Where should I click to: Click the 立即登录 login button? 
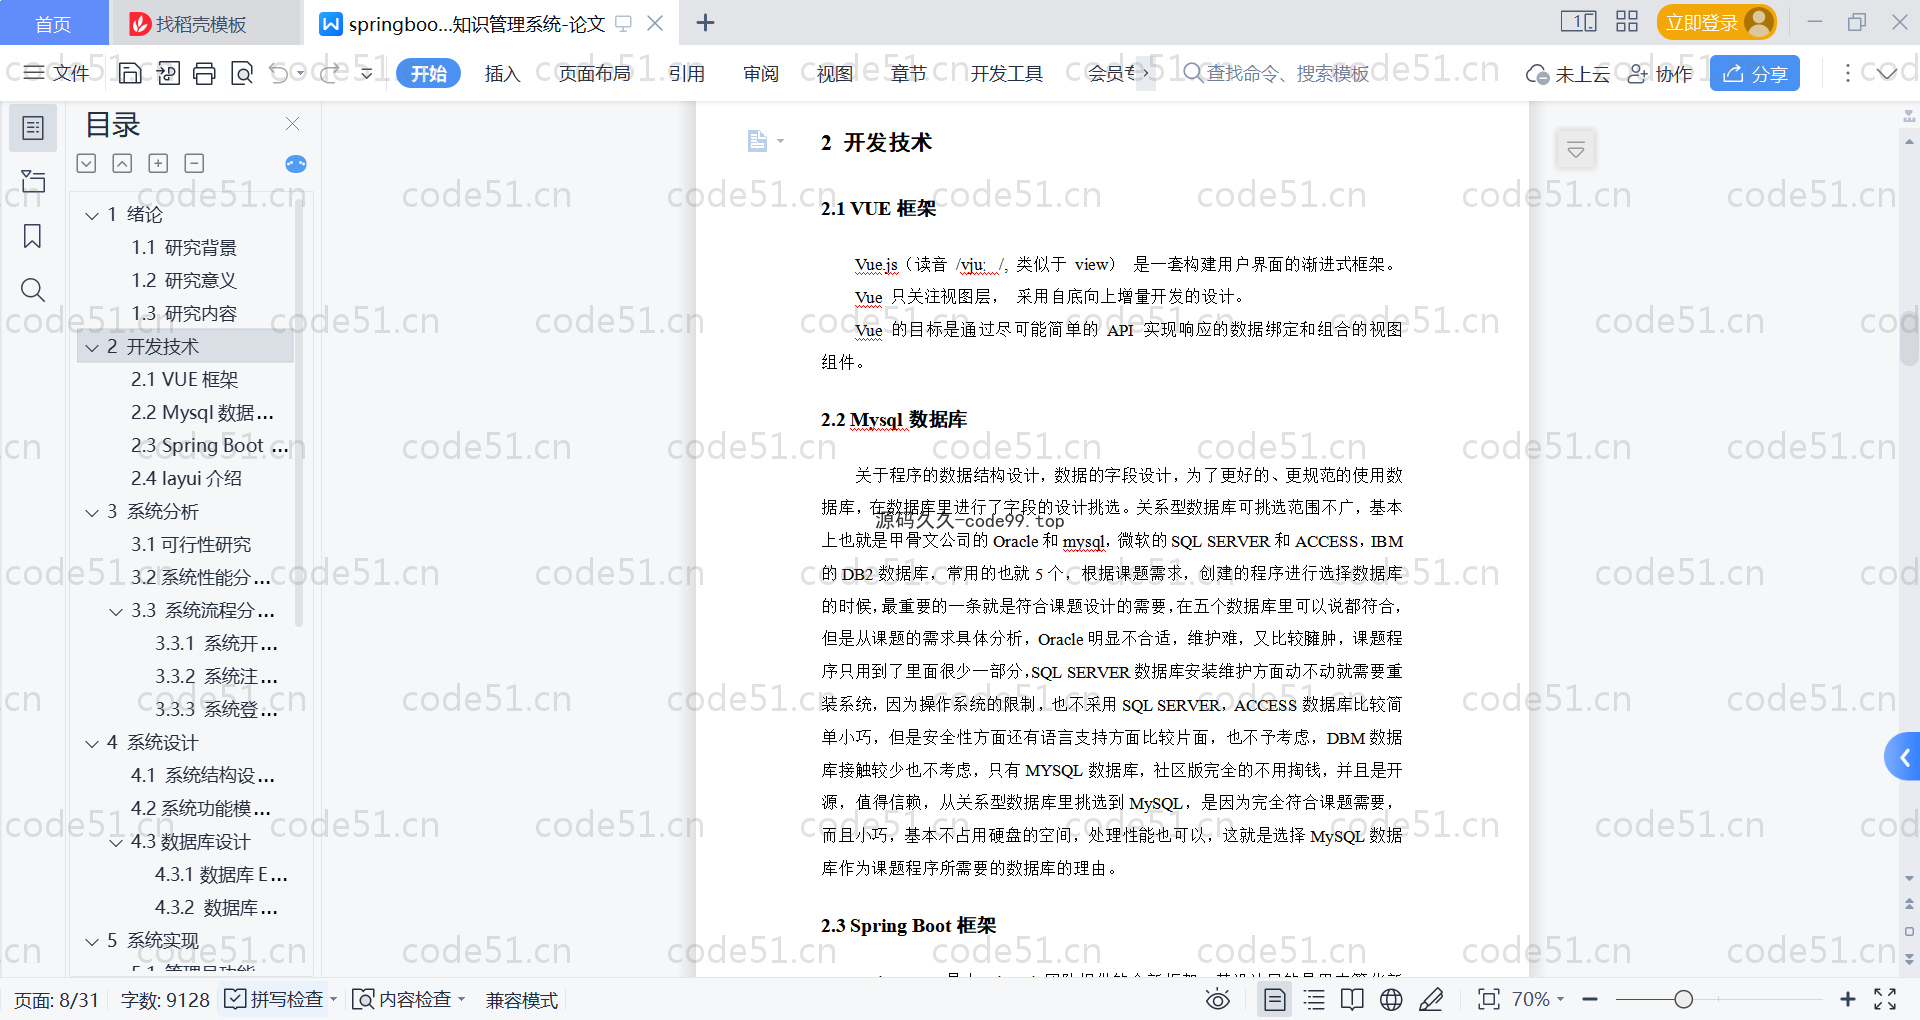point(1716,22)
